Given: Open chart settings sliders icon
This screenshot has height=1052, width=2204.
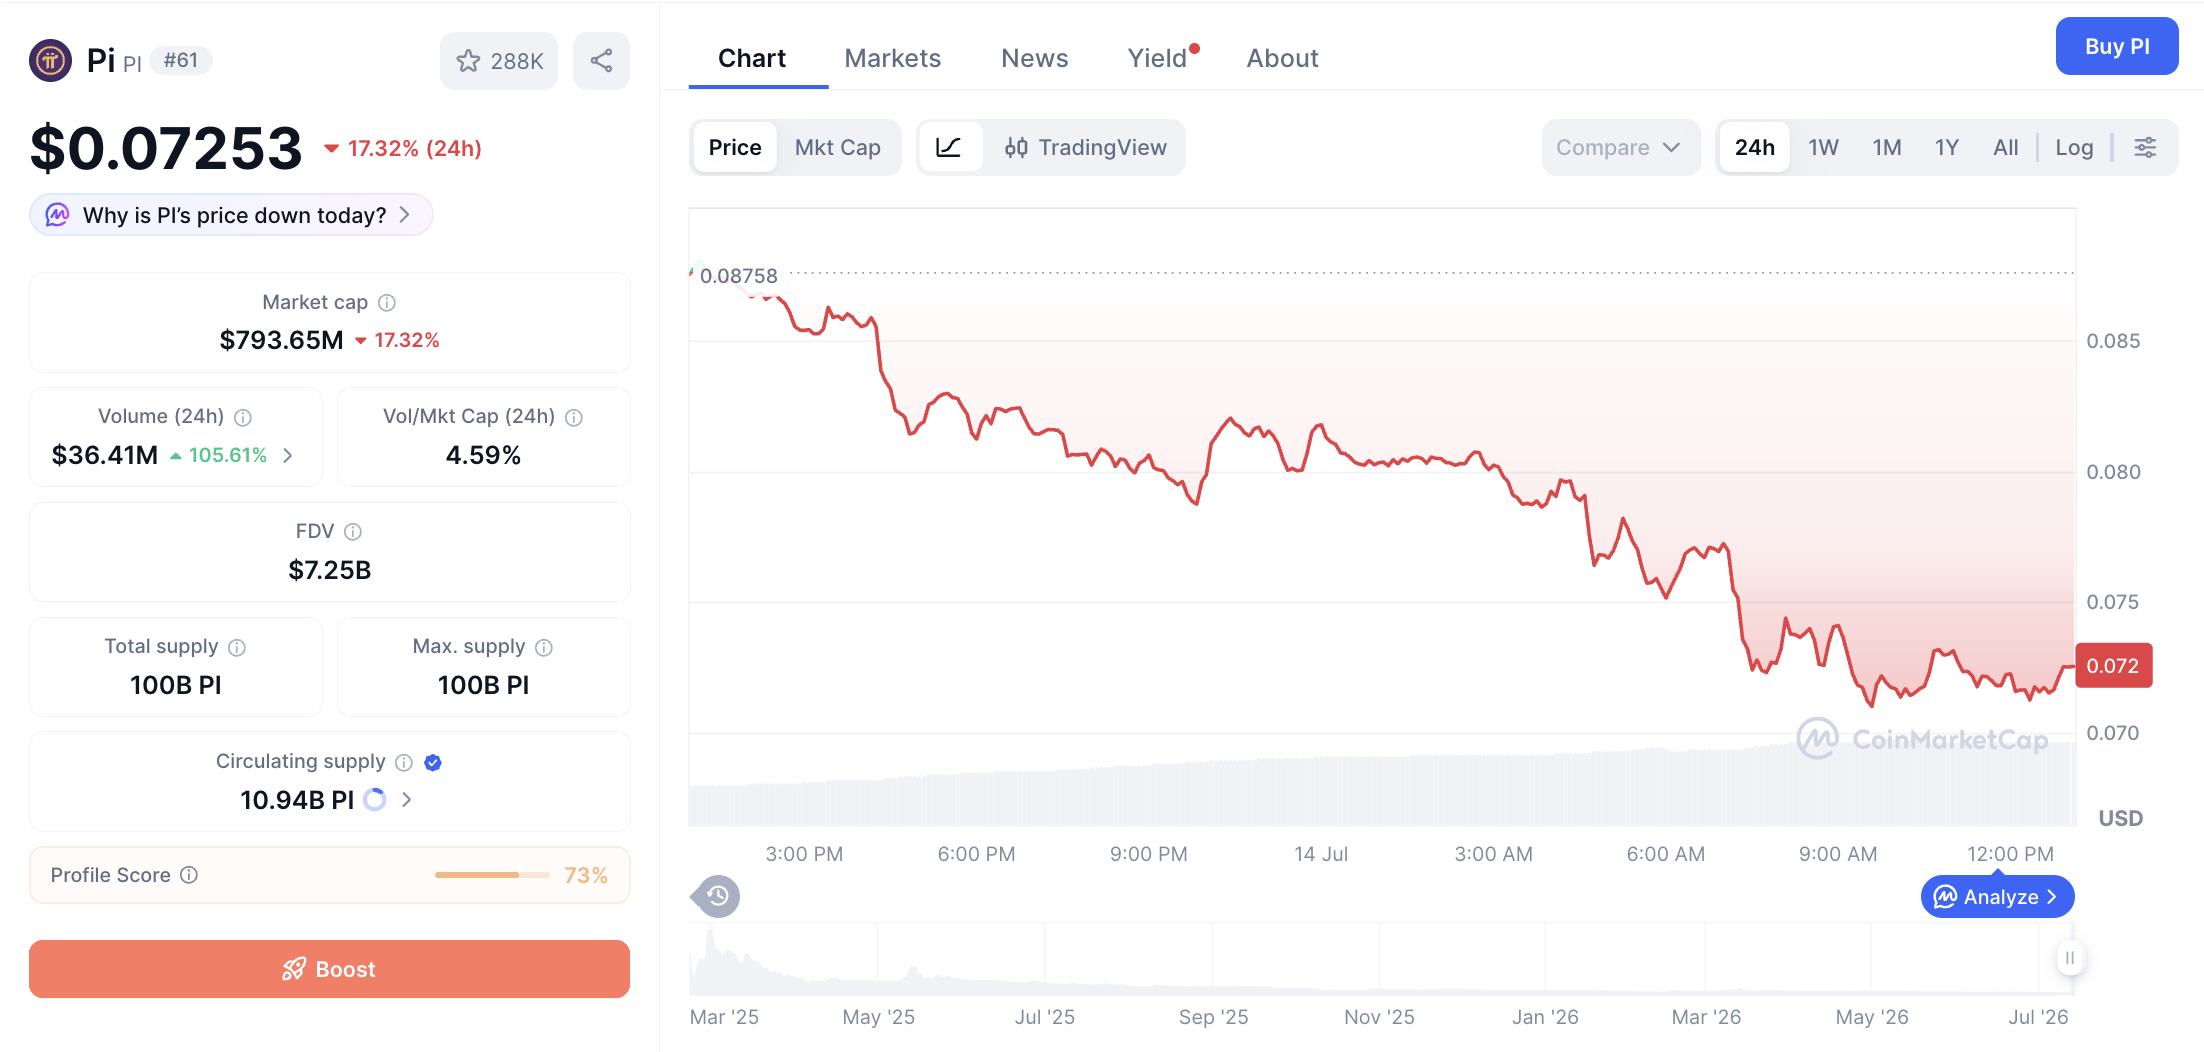Looking at the screenshot, I should pyautogui.click(x=2145, y=147).
